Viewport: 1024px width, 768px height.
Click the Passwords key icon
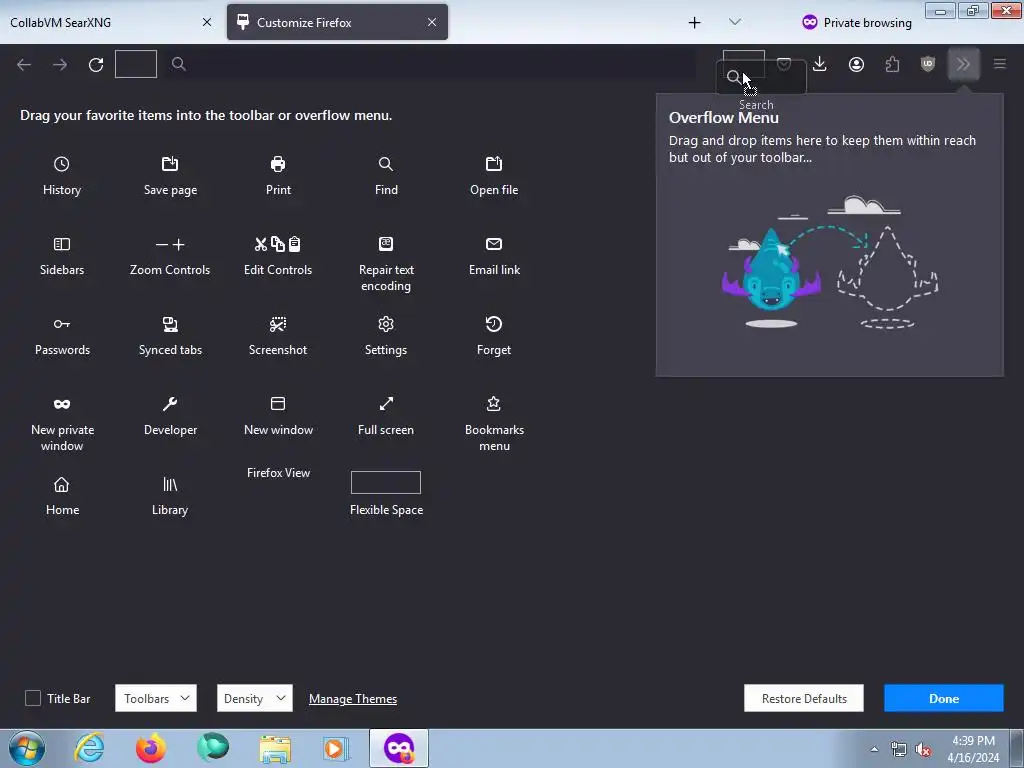61,324
